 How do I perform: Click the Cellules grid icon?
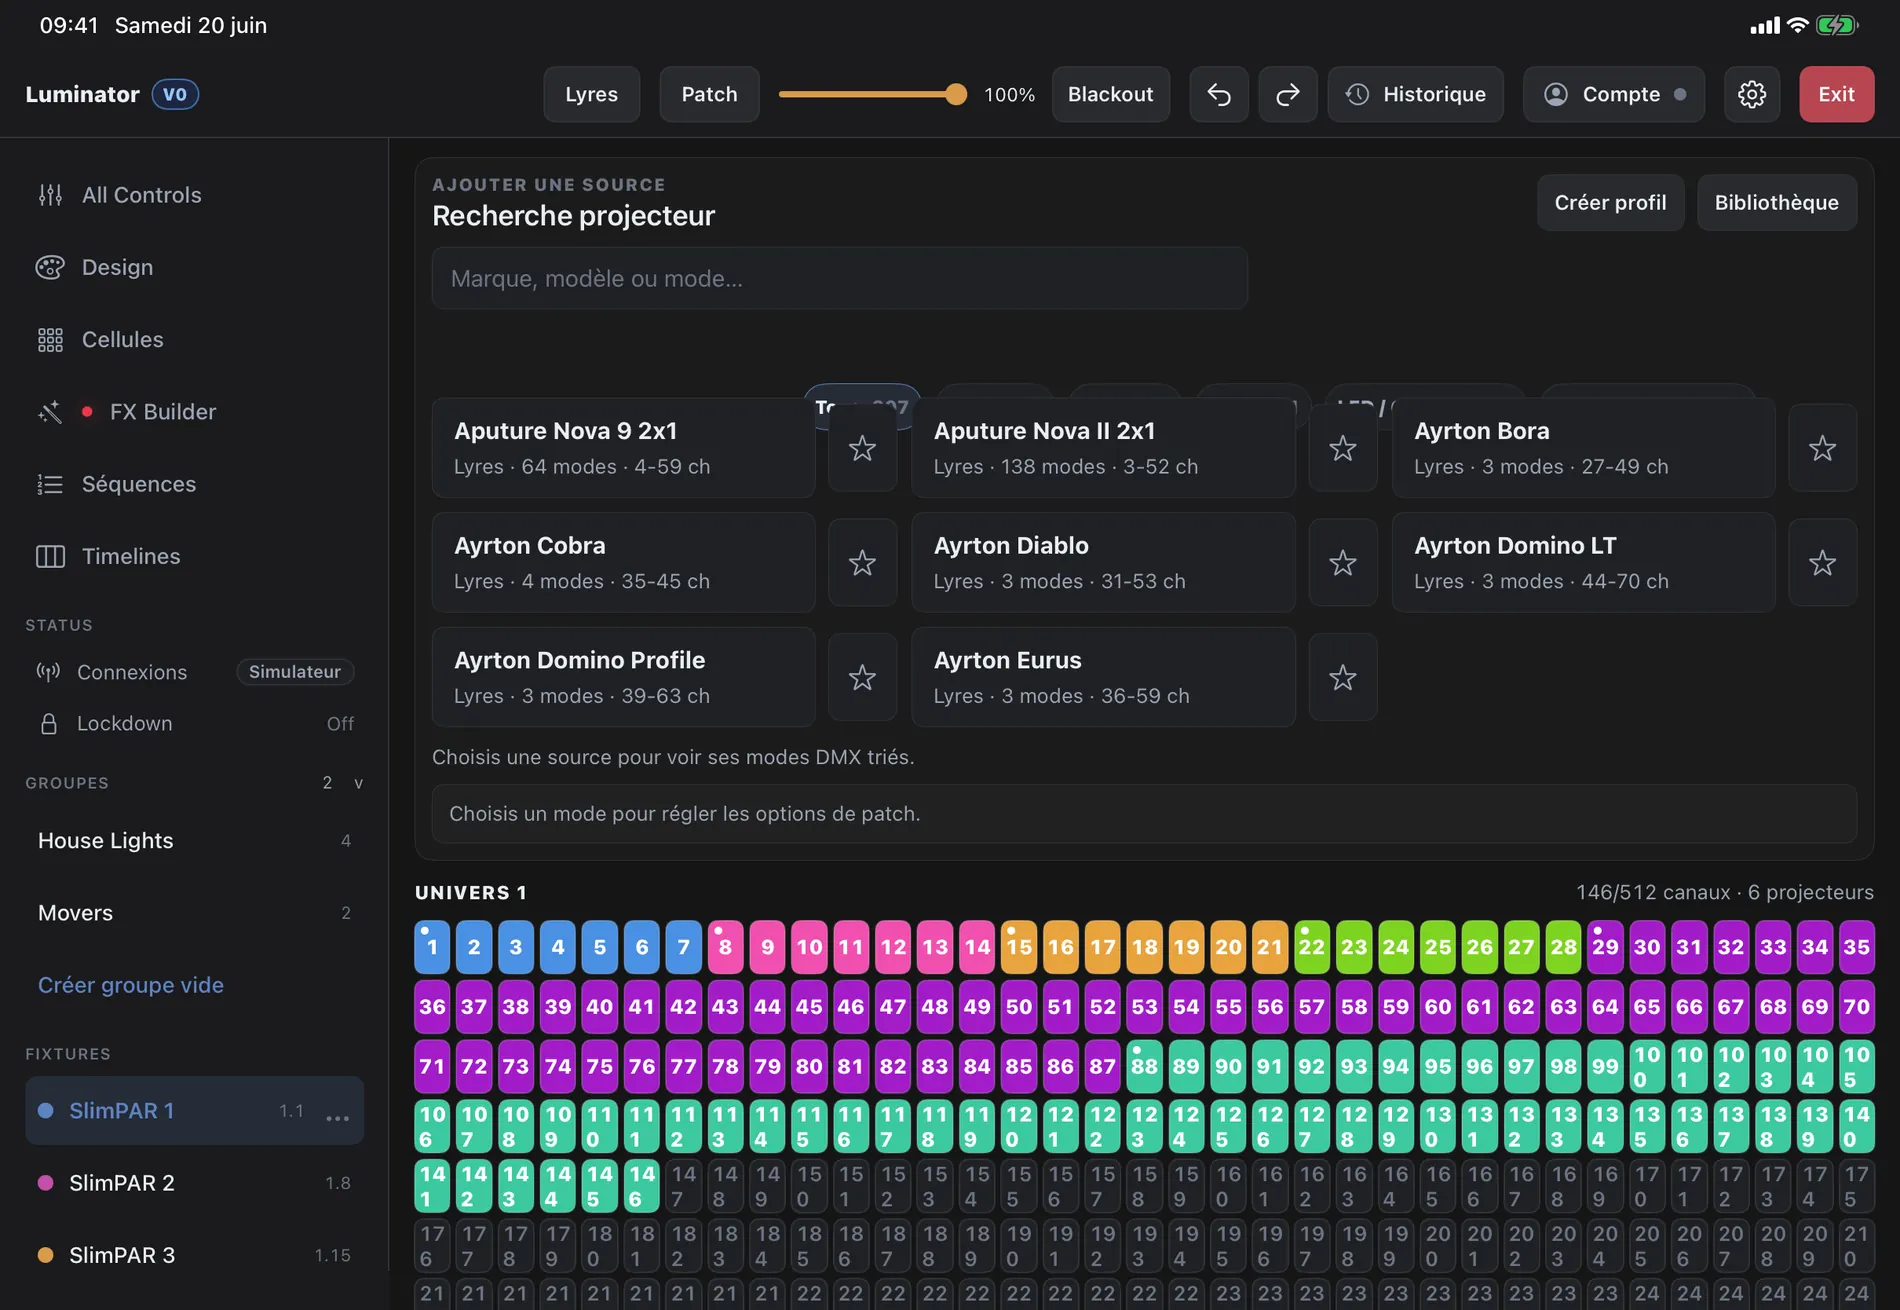[x=50, y=340]
